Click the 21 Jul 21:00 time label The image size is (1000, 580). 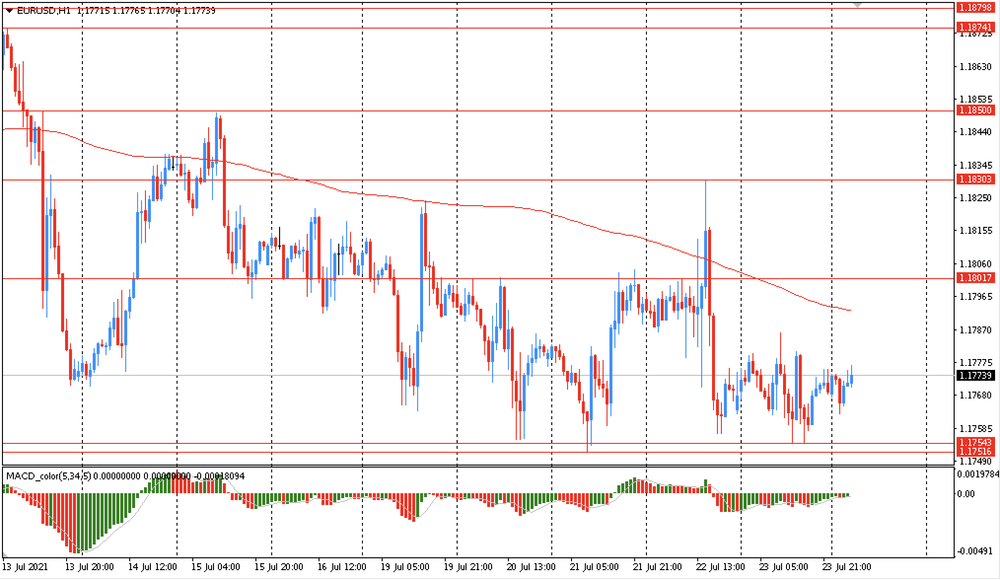coord(657,567)
